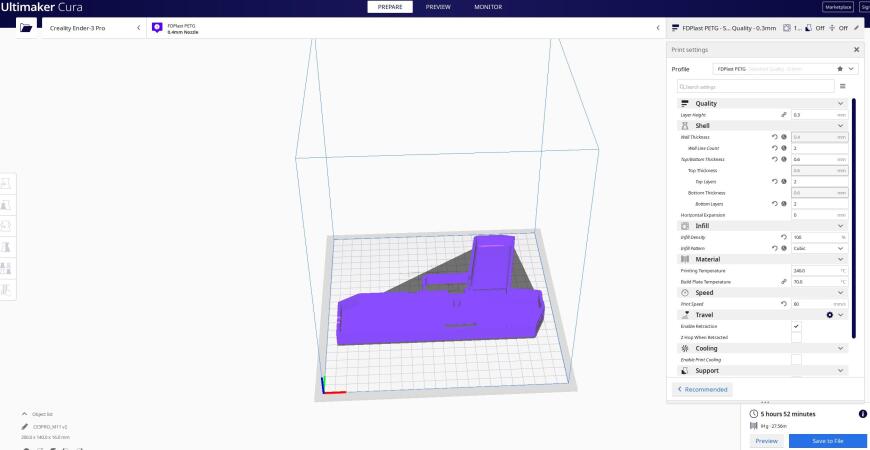This screenshot has height=450, width=870.
Task: Collapse the Shell settings section
Action: (x=763, y=126)
